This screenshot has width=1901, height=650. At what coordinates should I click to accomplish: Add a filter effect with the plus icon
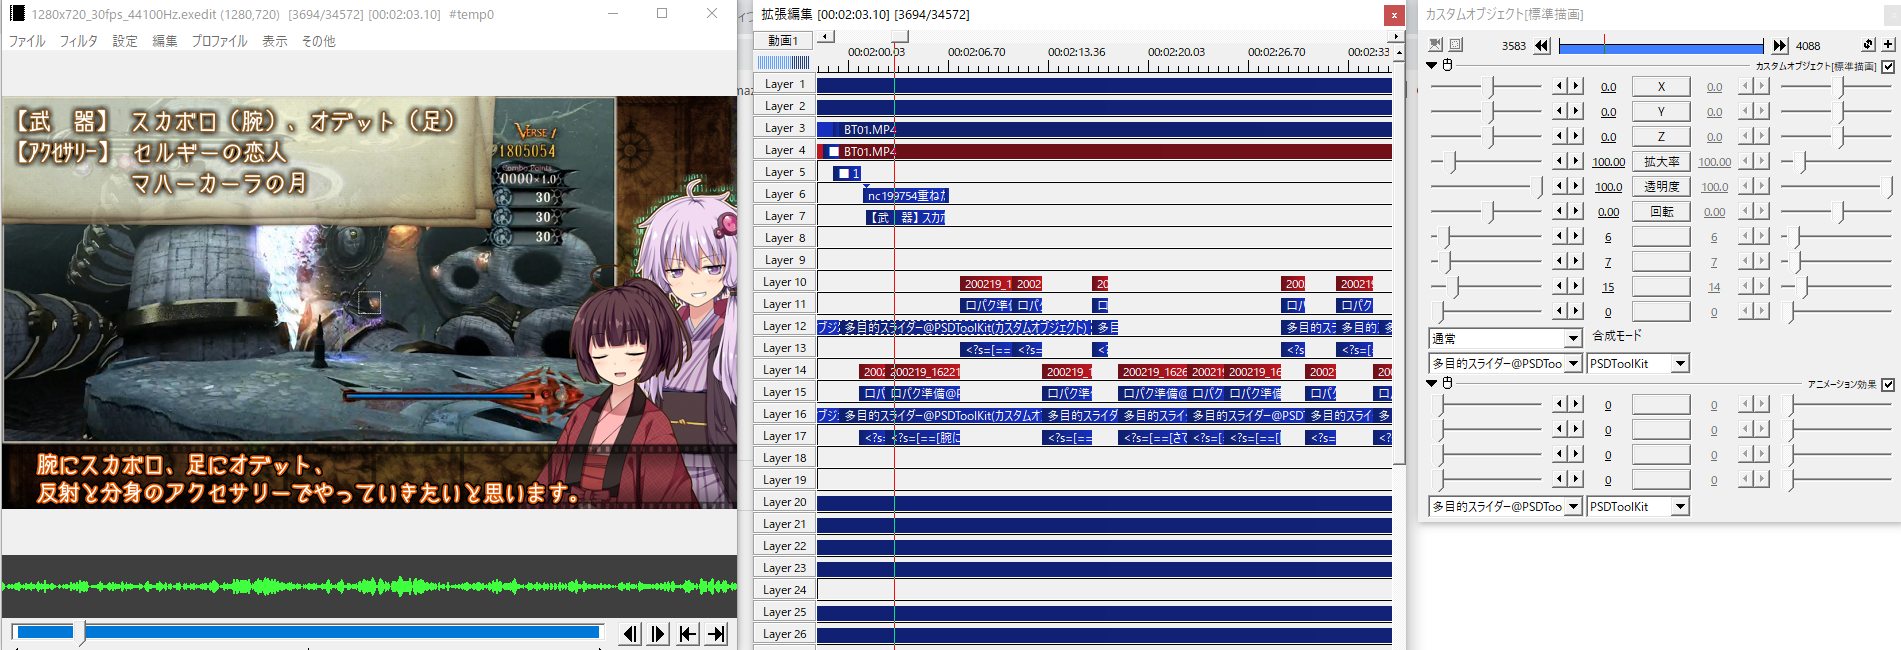pos(1888,45)
